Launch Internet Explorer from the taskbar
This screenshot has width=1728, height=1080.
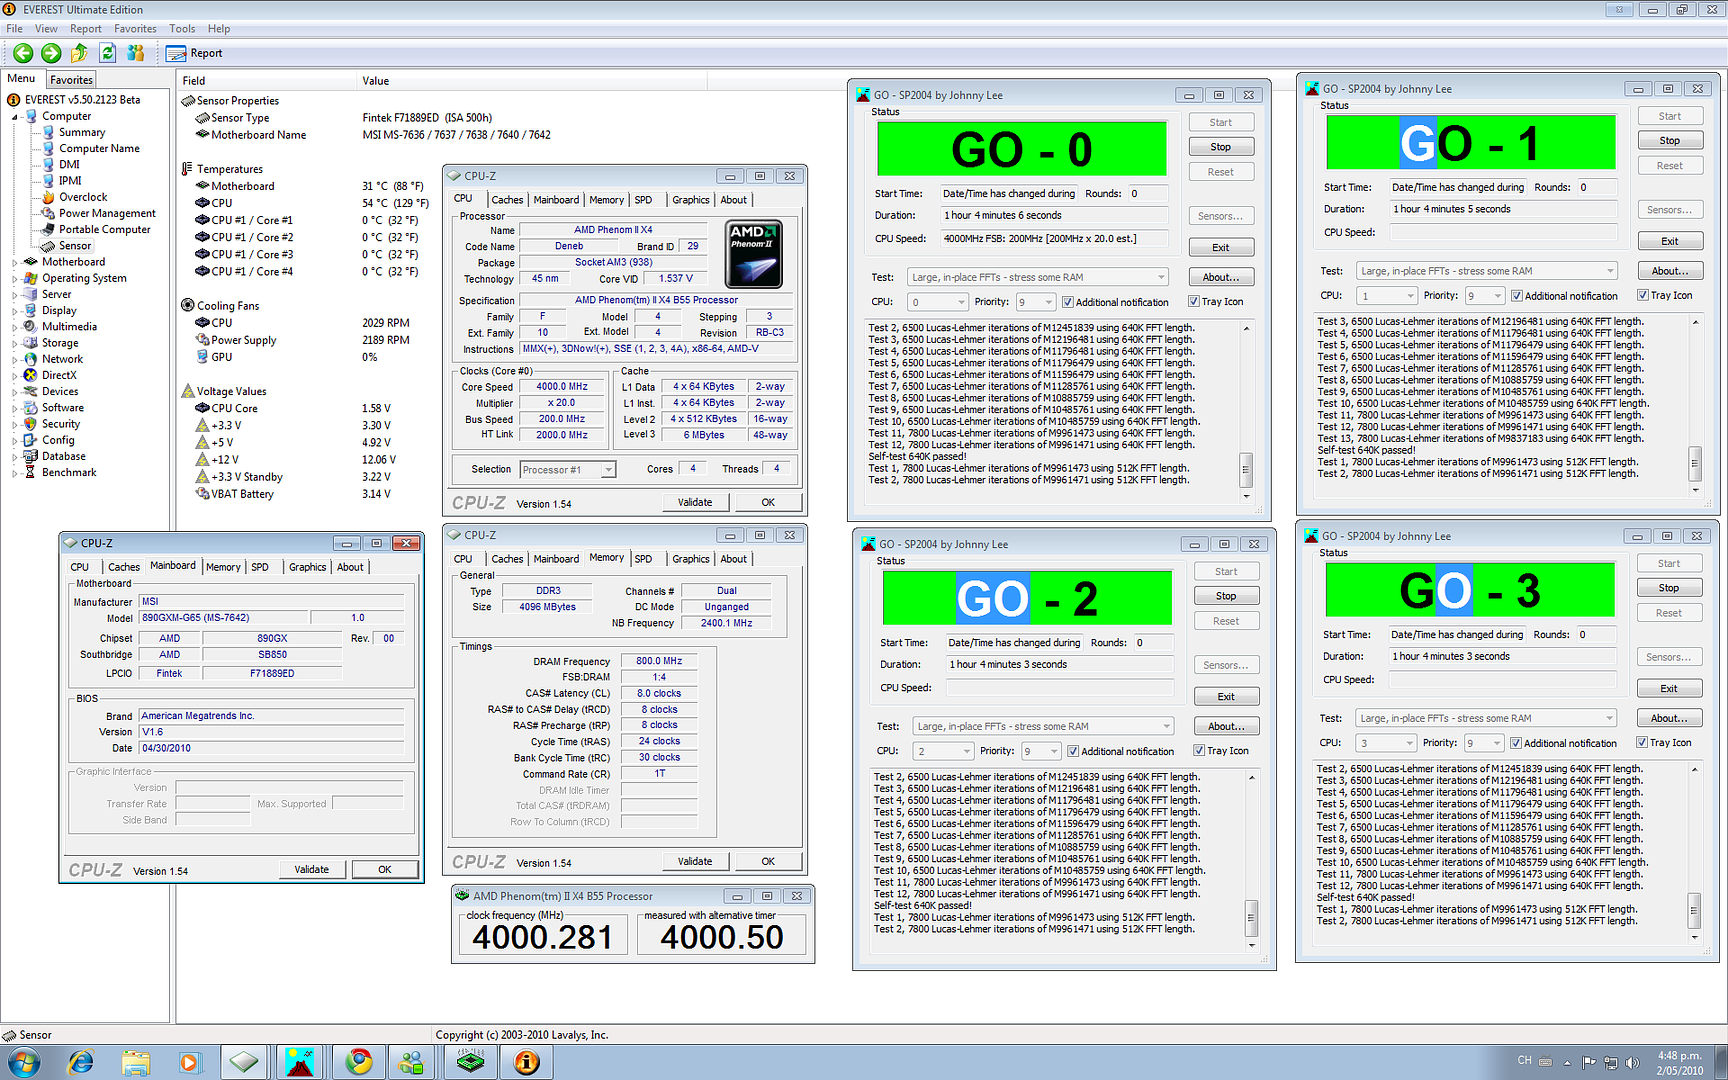pyautogui.click(x=81, y=1062)
